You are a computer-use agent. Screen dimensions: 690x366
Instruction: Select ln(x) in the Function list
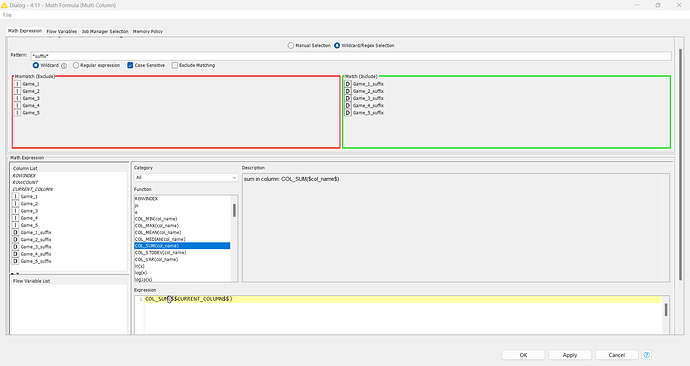coord(139,266)
